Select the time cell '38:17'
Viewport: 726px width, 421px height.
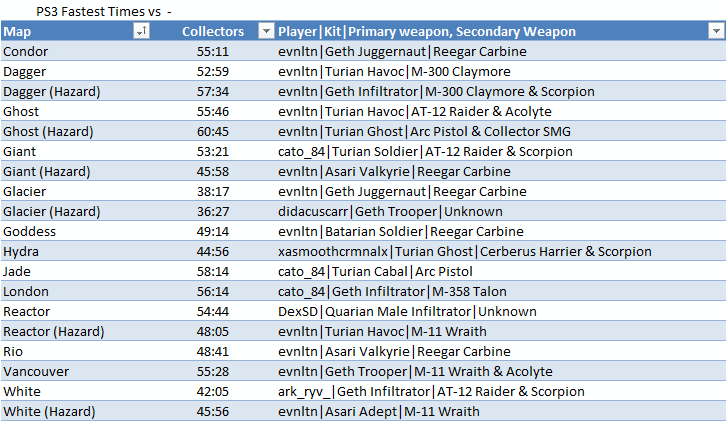(213, 191)
